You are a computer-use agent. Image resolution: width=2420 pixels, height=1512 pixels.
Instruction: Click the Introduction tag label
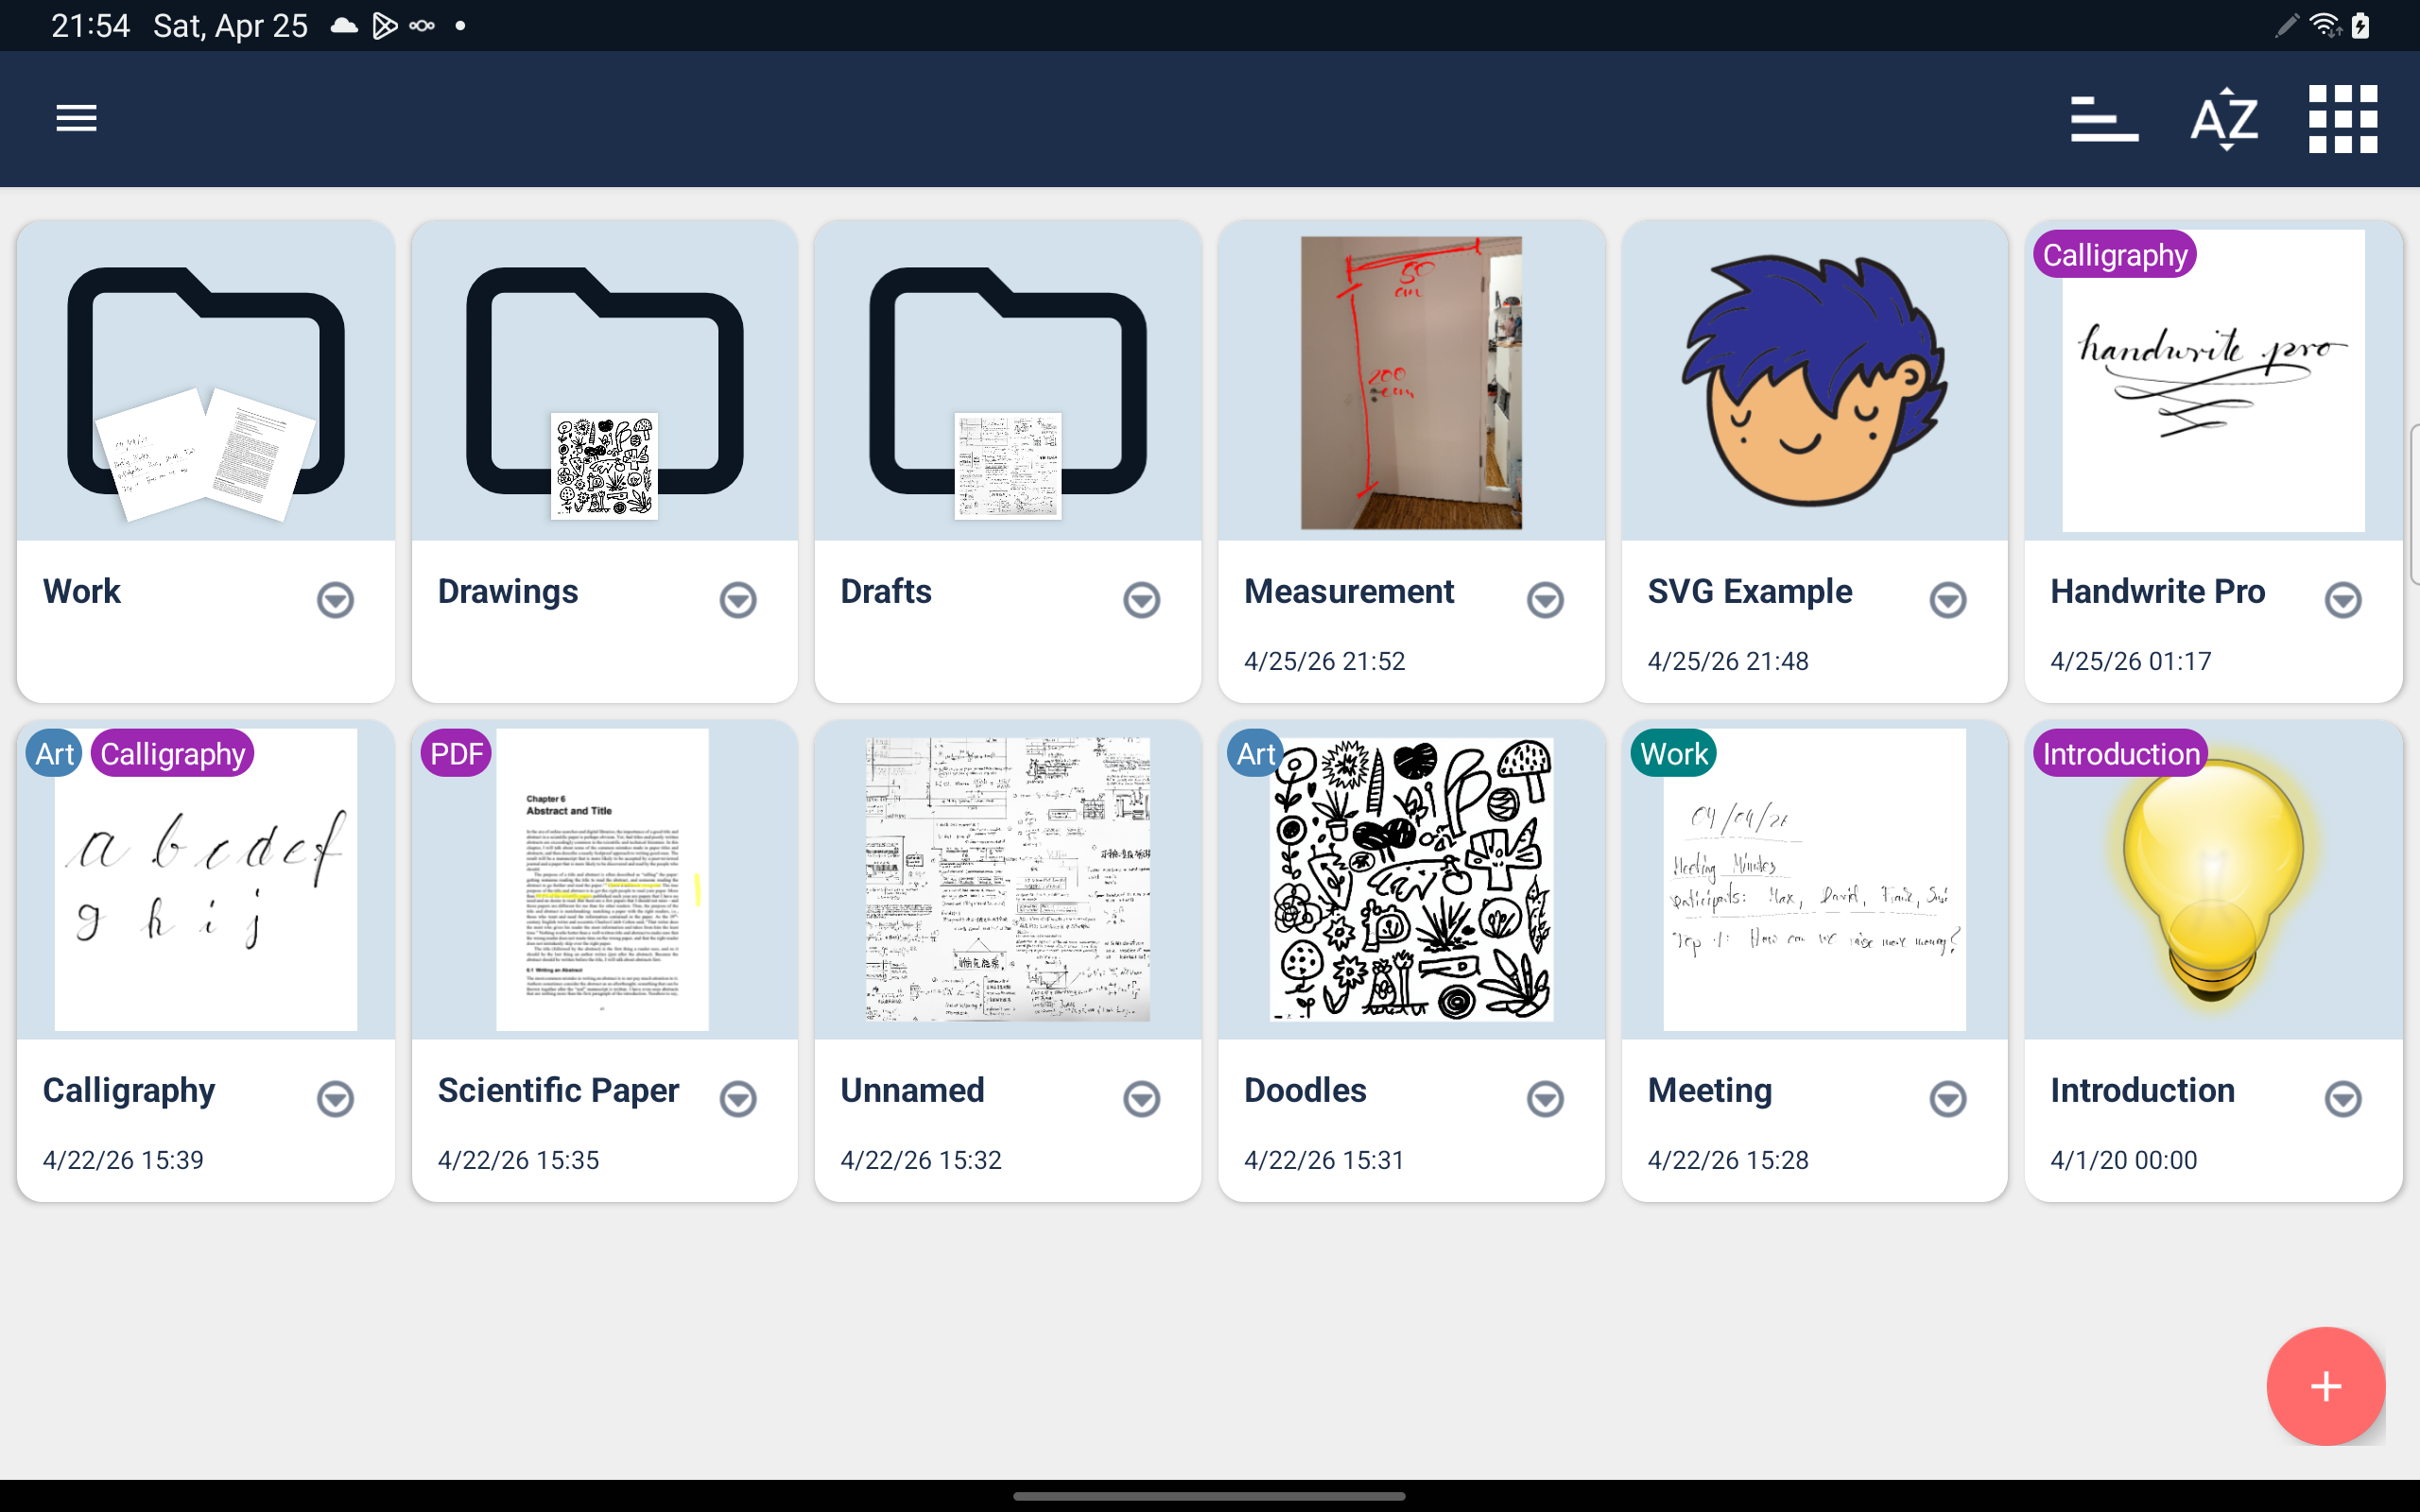click(x=2120, y=754)
